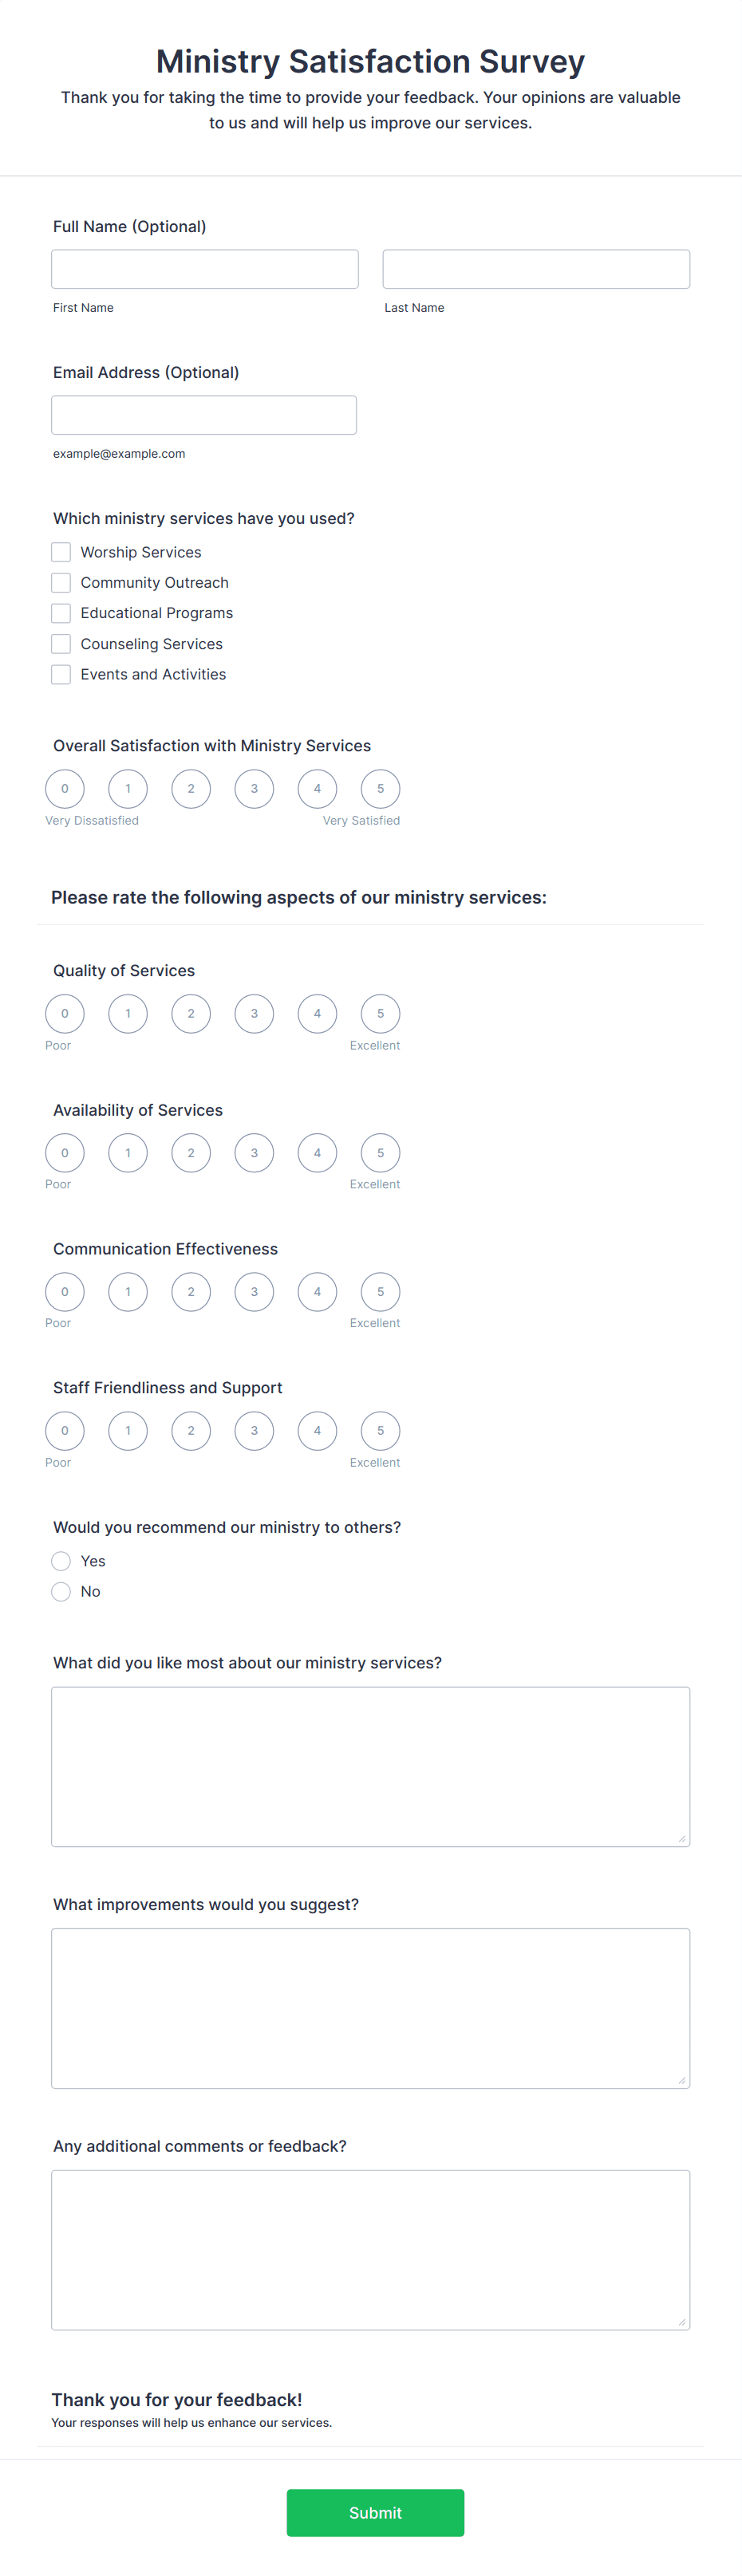Rate Staff Friendliness and Support as 5
The width and height of the screenshot is (742, 2576).
[x=380, y=1430]
